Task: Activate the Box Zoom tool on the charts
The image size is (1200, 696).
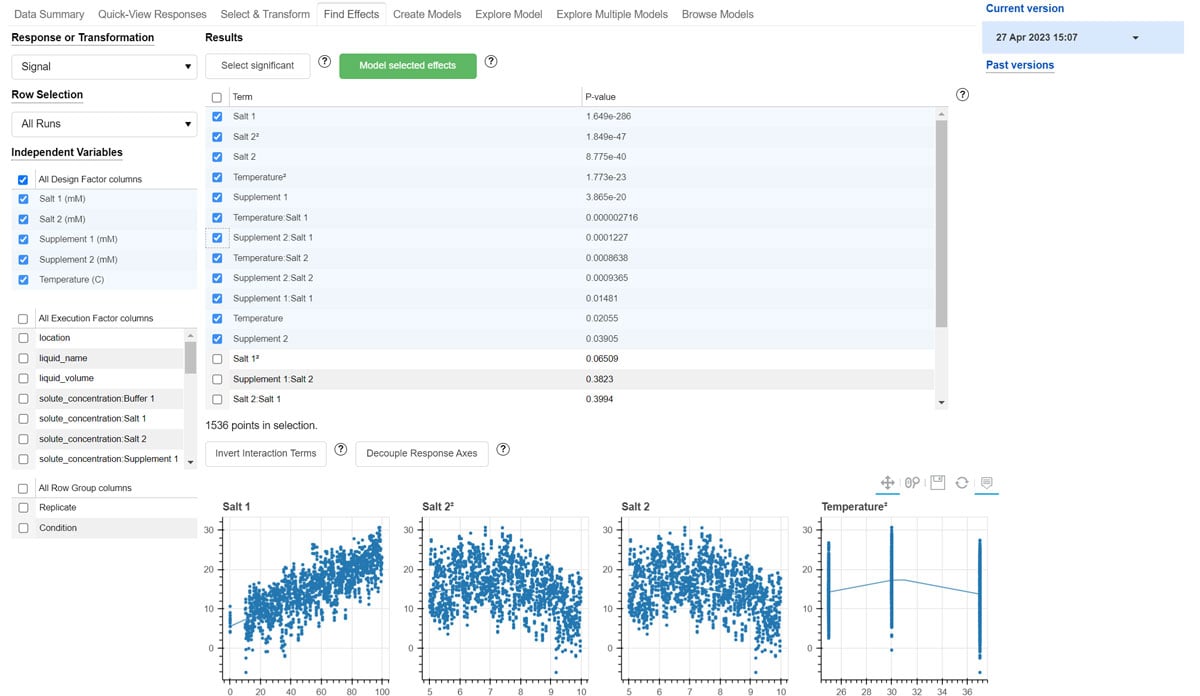Action: coord(912,482)
